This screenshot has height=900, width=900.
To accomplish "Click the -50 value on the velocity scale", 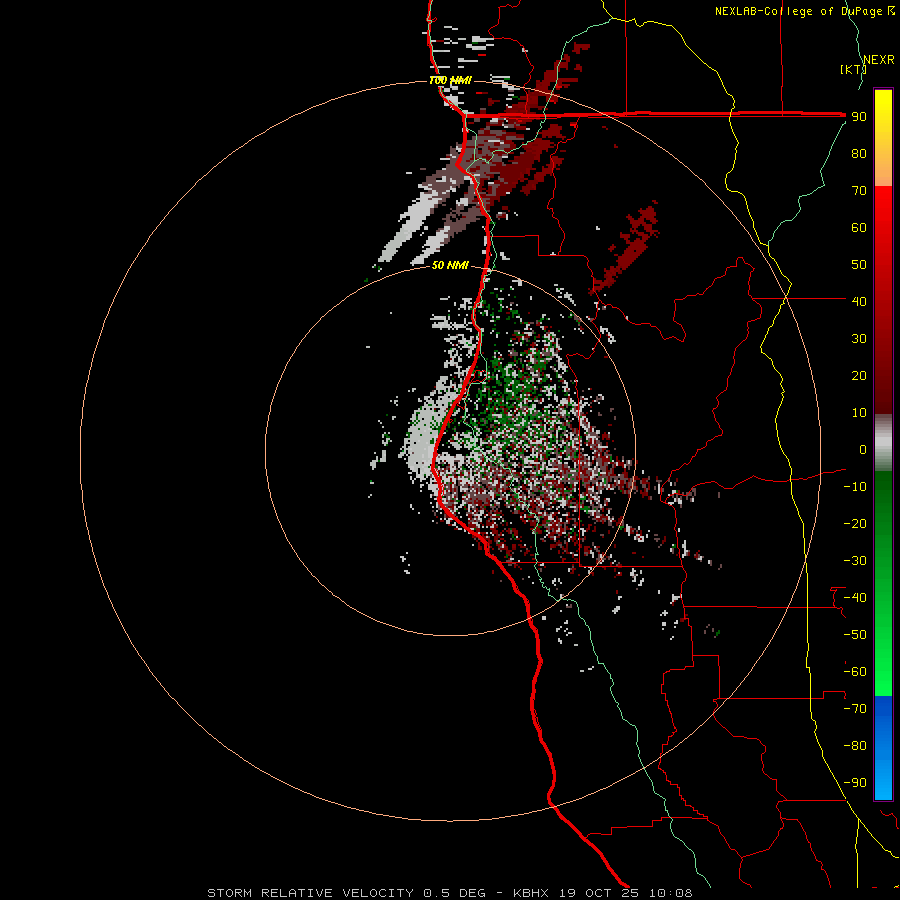I will 855,635.
